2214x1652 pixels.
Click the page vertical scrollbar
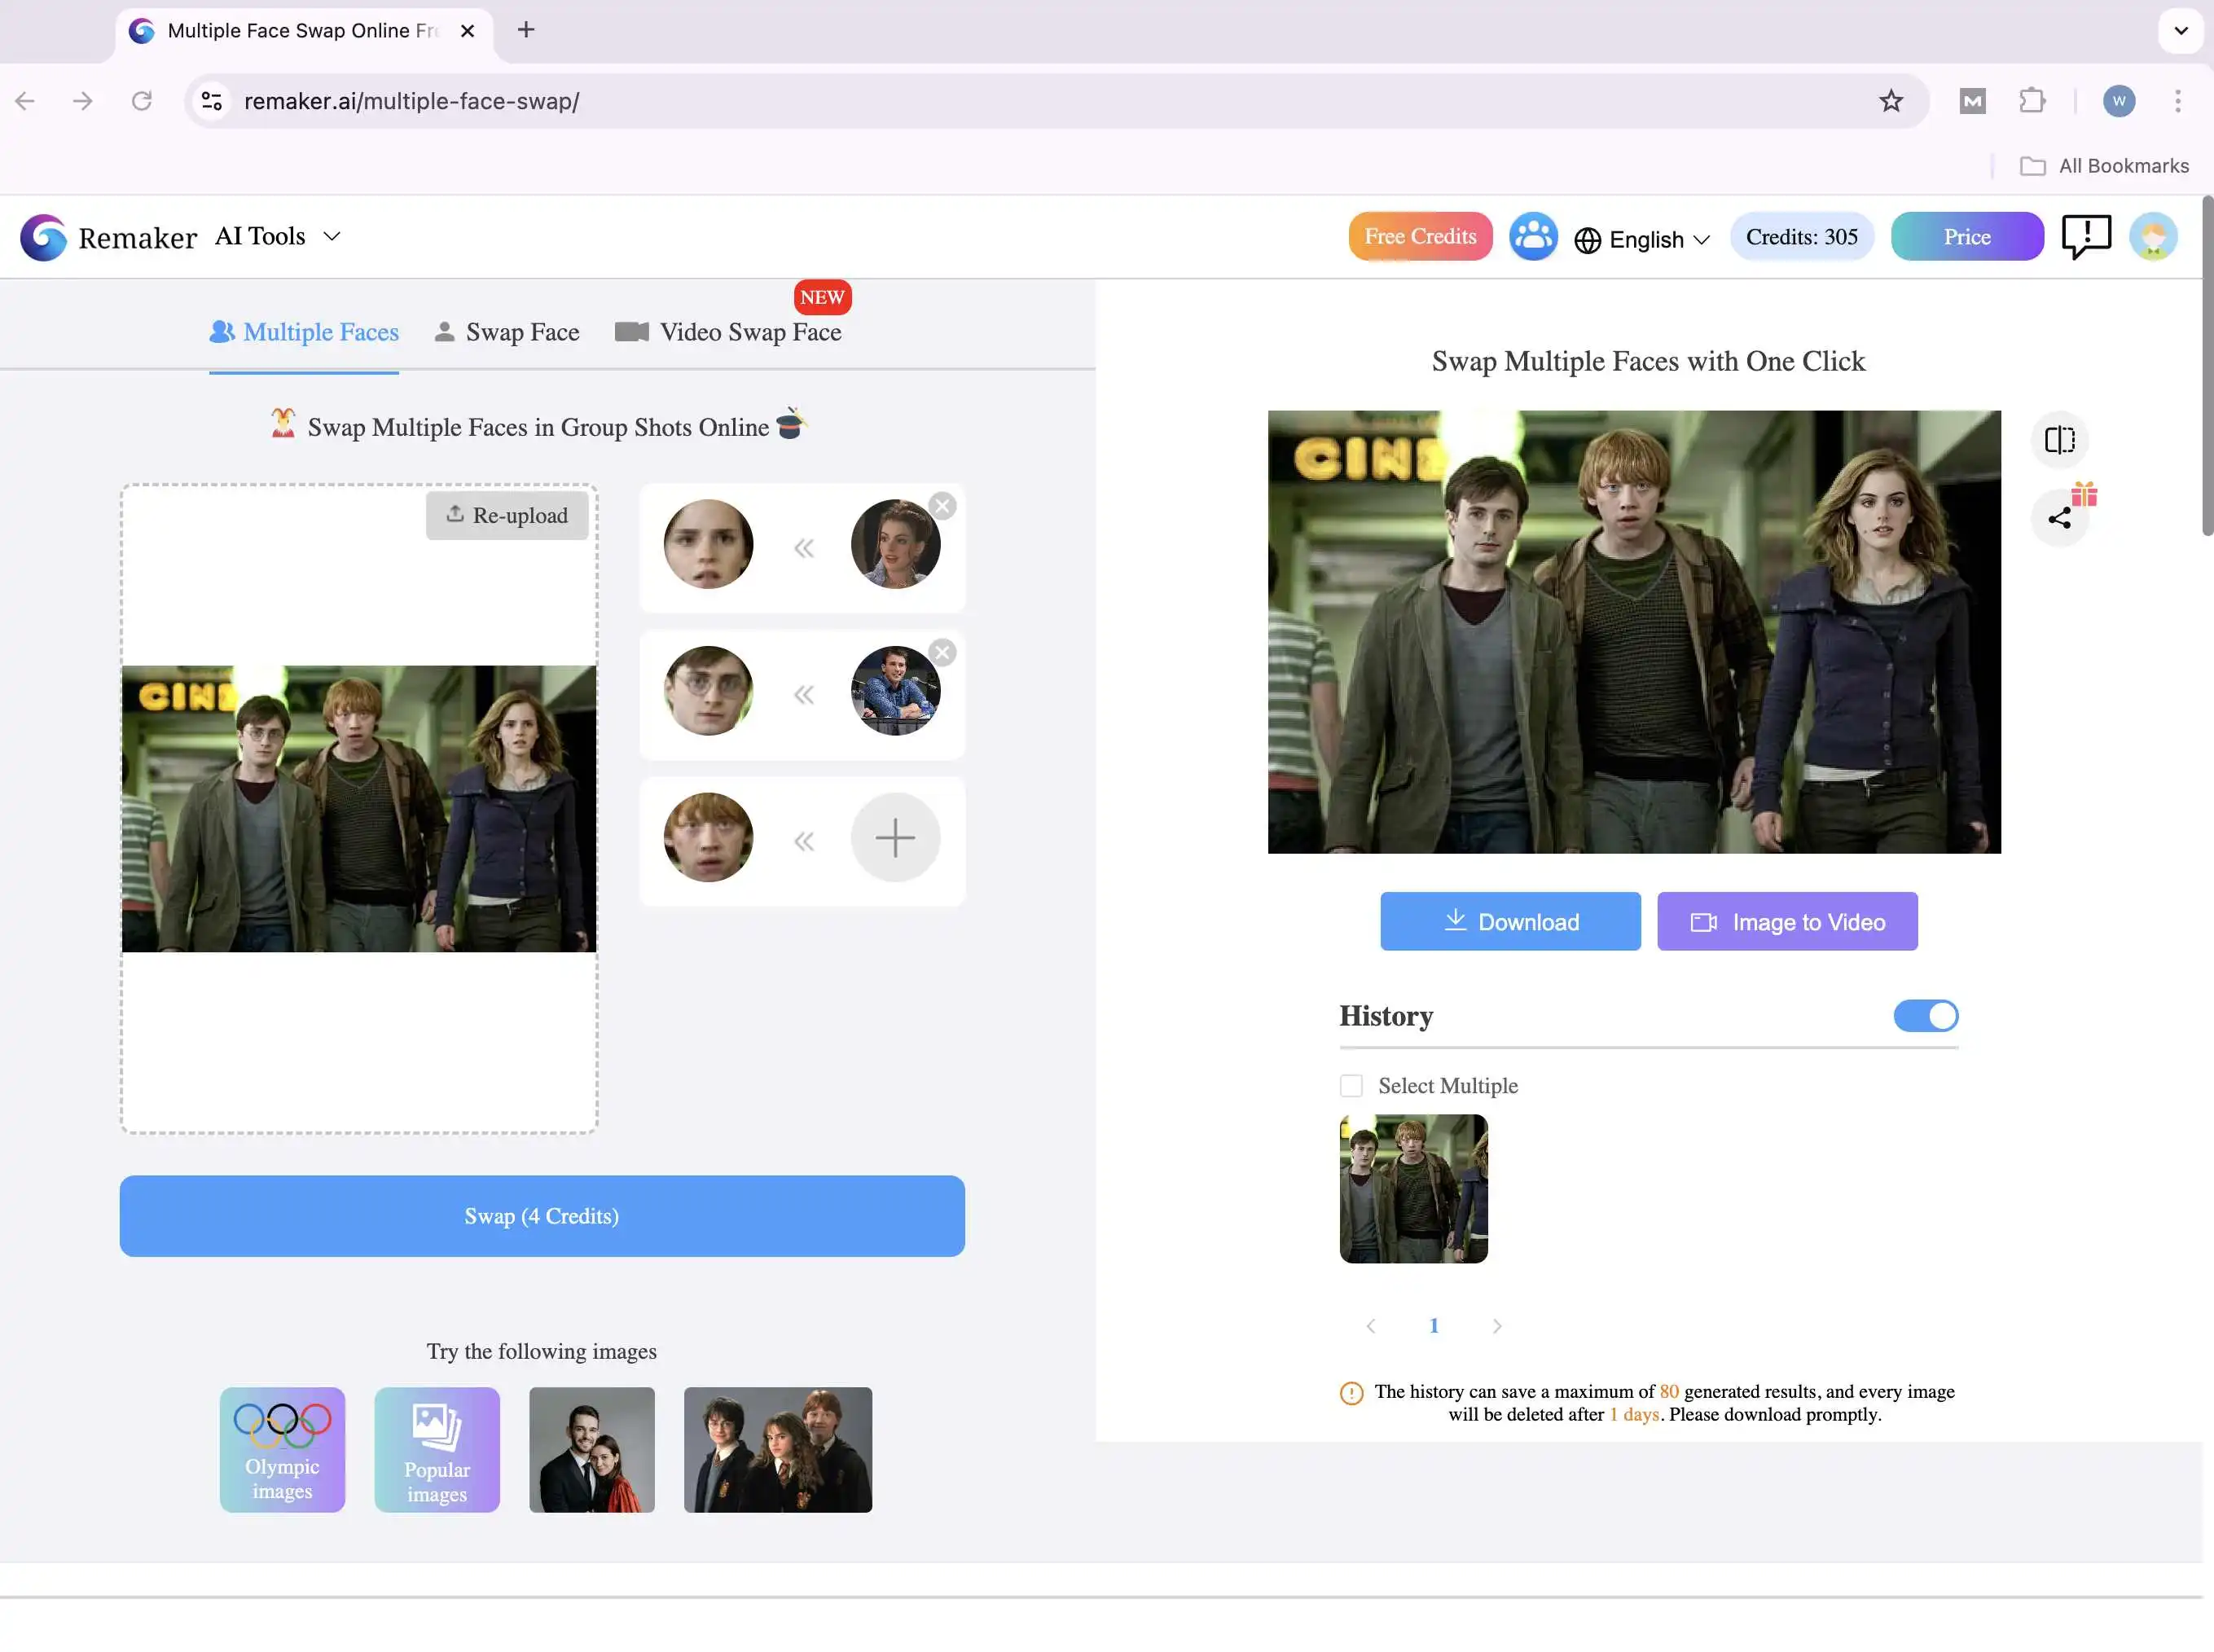tap(2207, 366)
